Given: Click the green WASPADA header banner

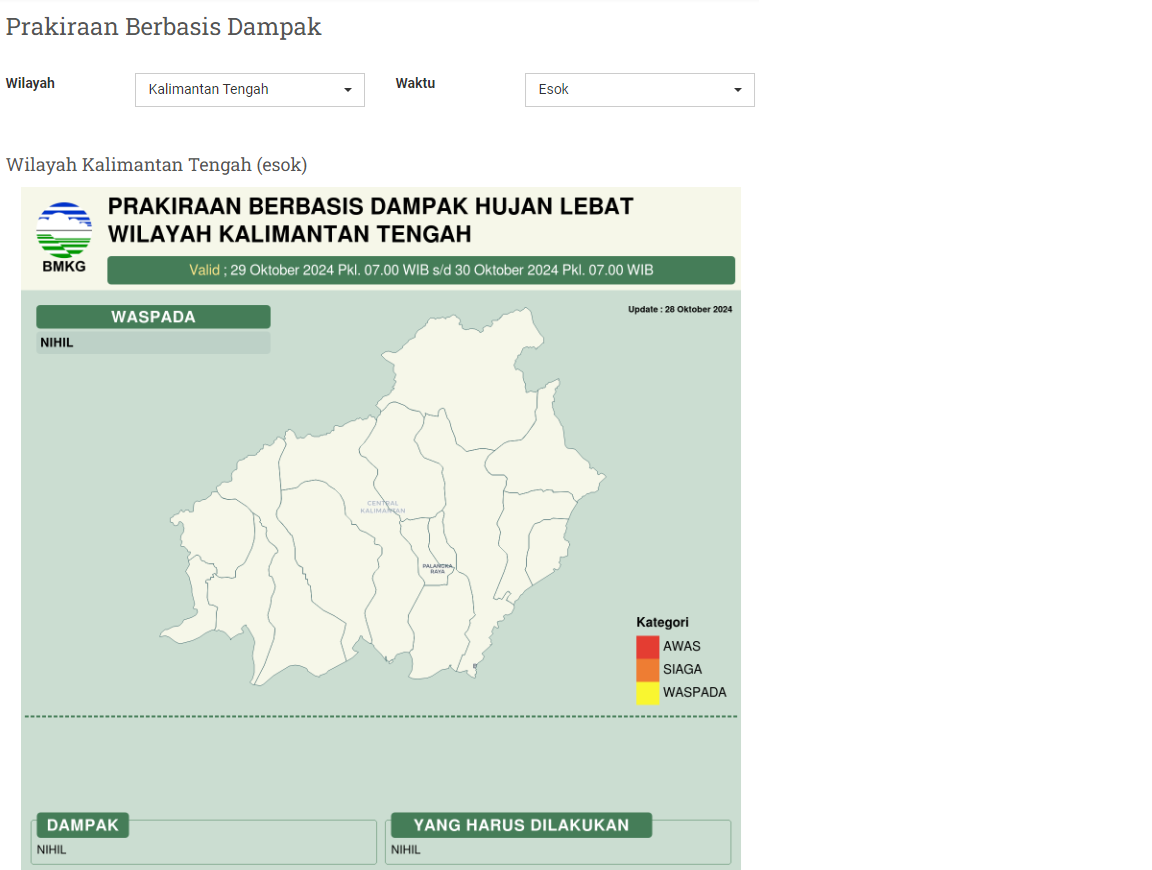Looking at the screenshot, I should tap(154, 317).
